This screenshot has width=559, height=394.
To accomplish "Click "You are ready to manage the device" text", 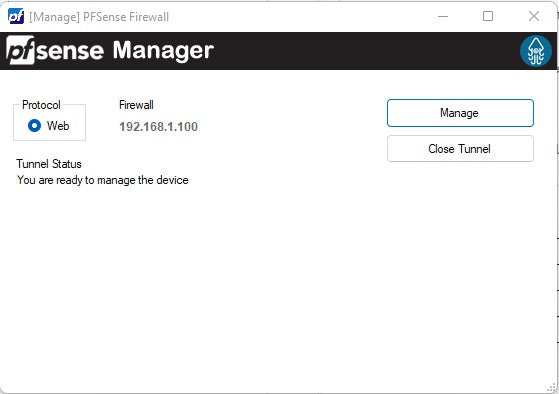I will [x=103, y=180].
